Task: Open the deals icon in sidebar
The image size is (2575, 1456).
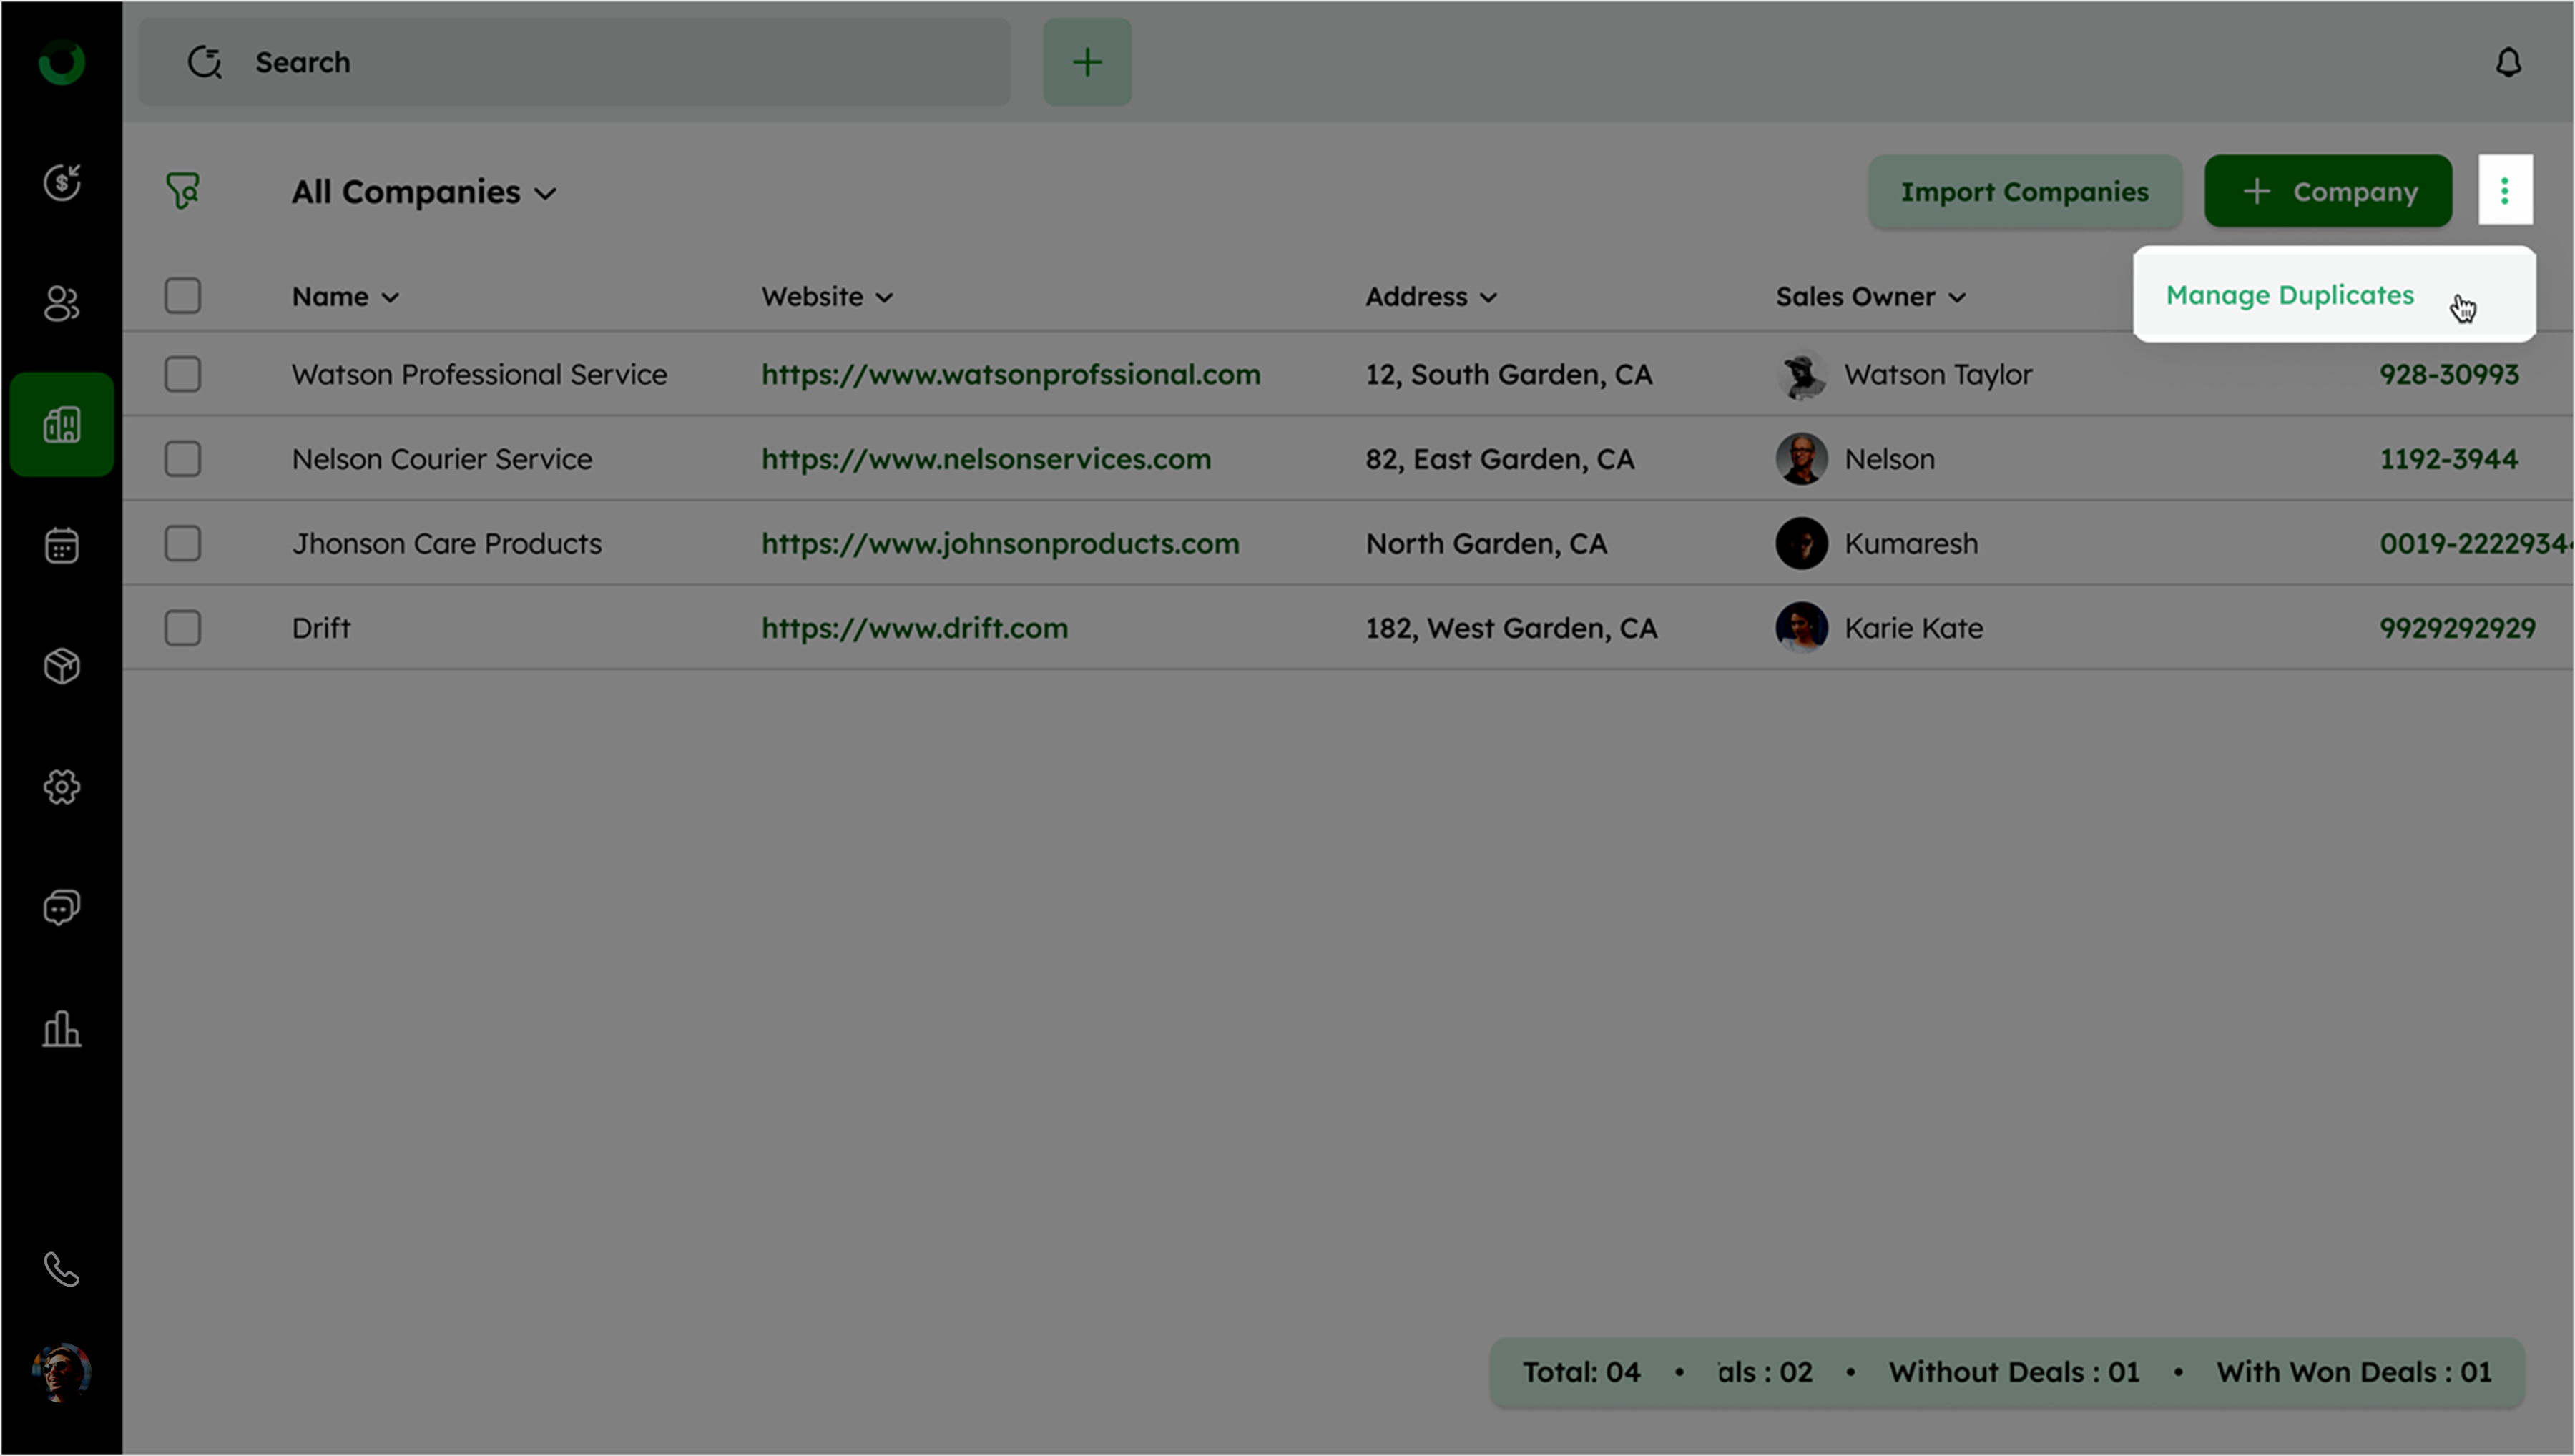Action: 62,182
